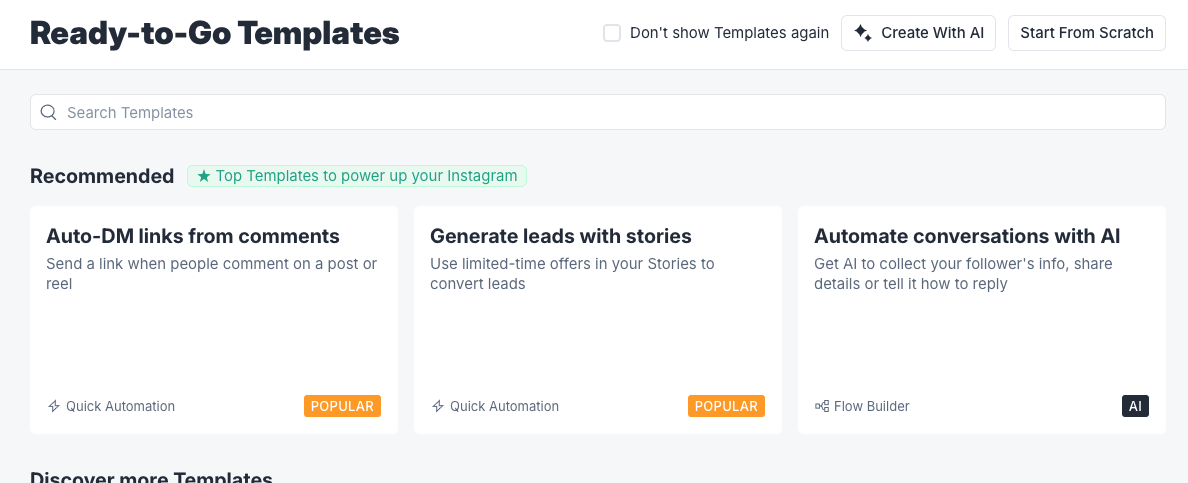Image resolution: width=1188 pixels, height=483 pixels.
Task: Click Quick Automation label on Auto-DM card
Action: (x=120, y=406)
